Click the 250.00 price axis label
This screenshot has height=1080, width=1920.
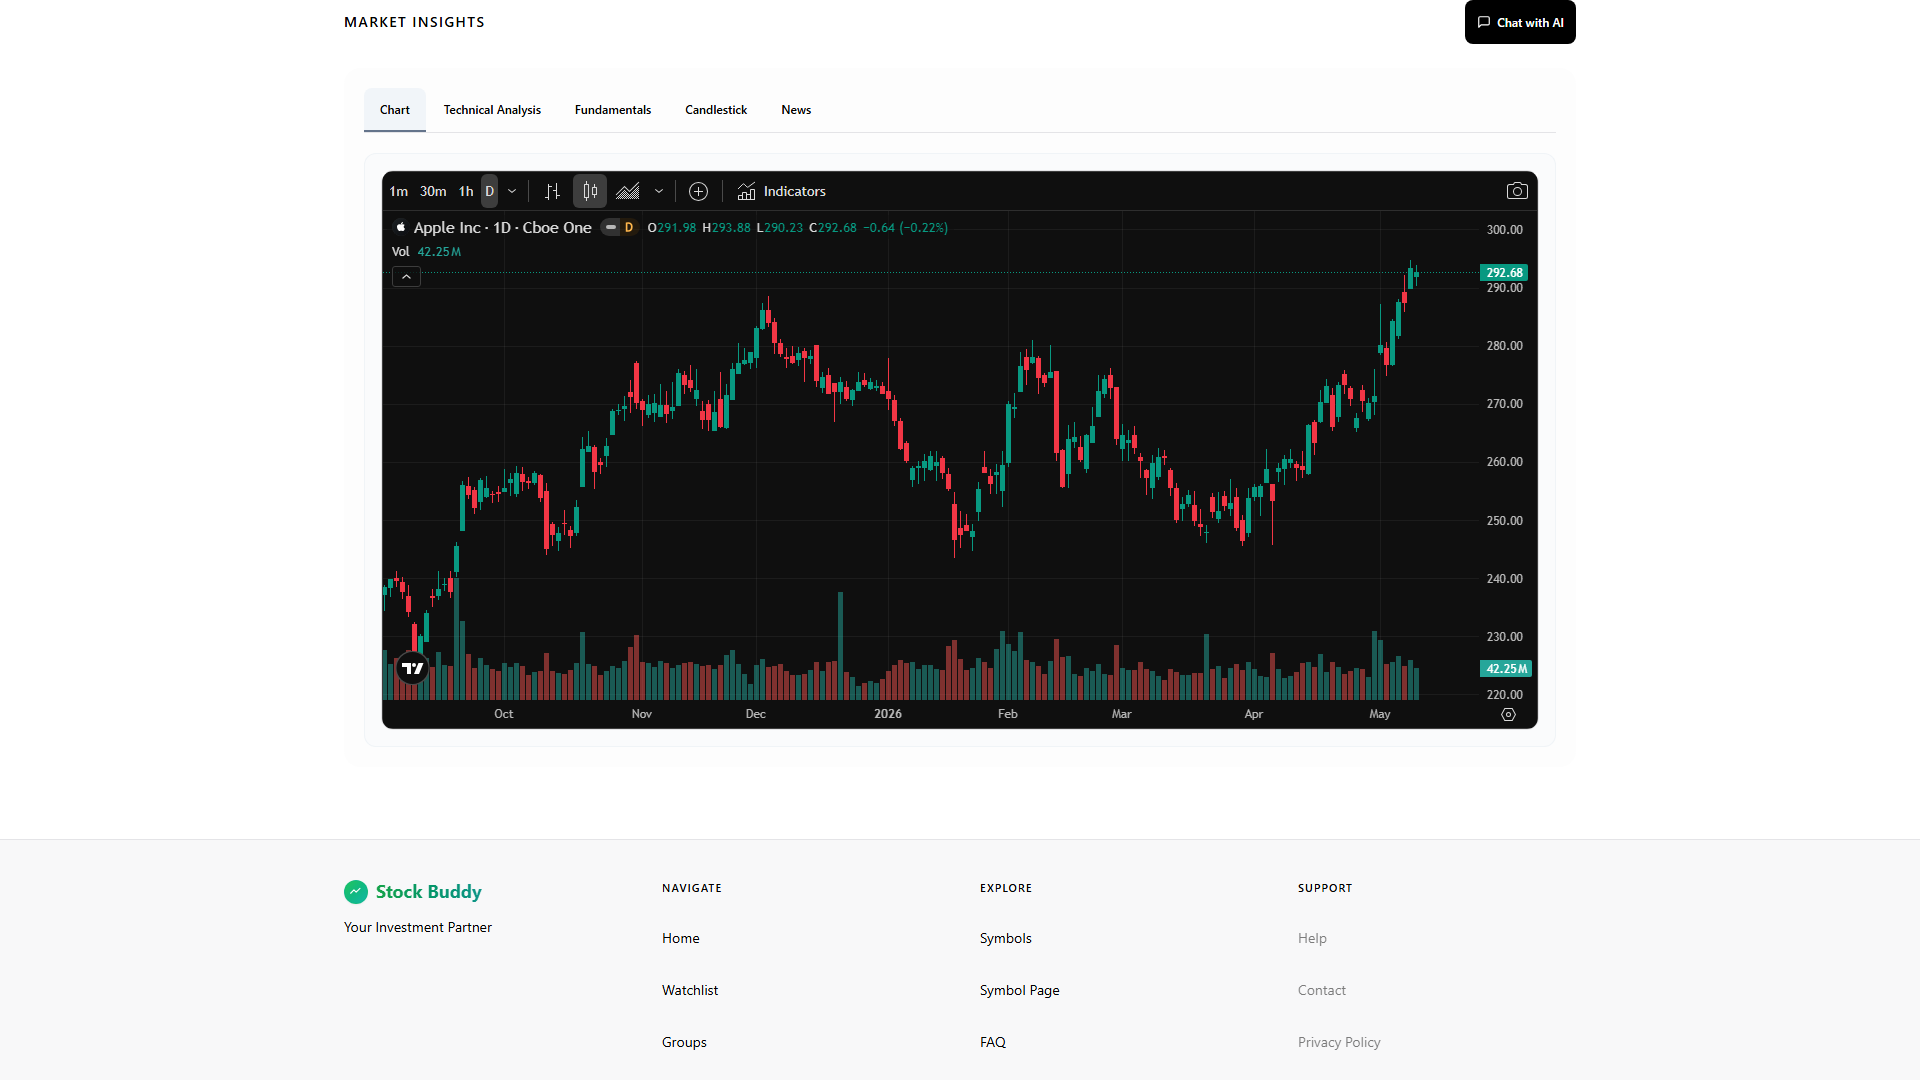click(1504, 521)
